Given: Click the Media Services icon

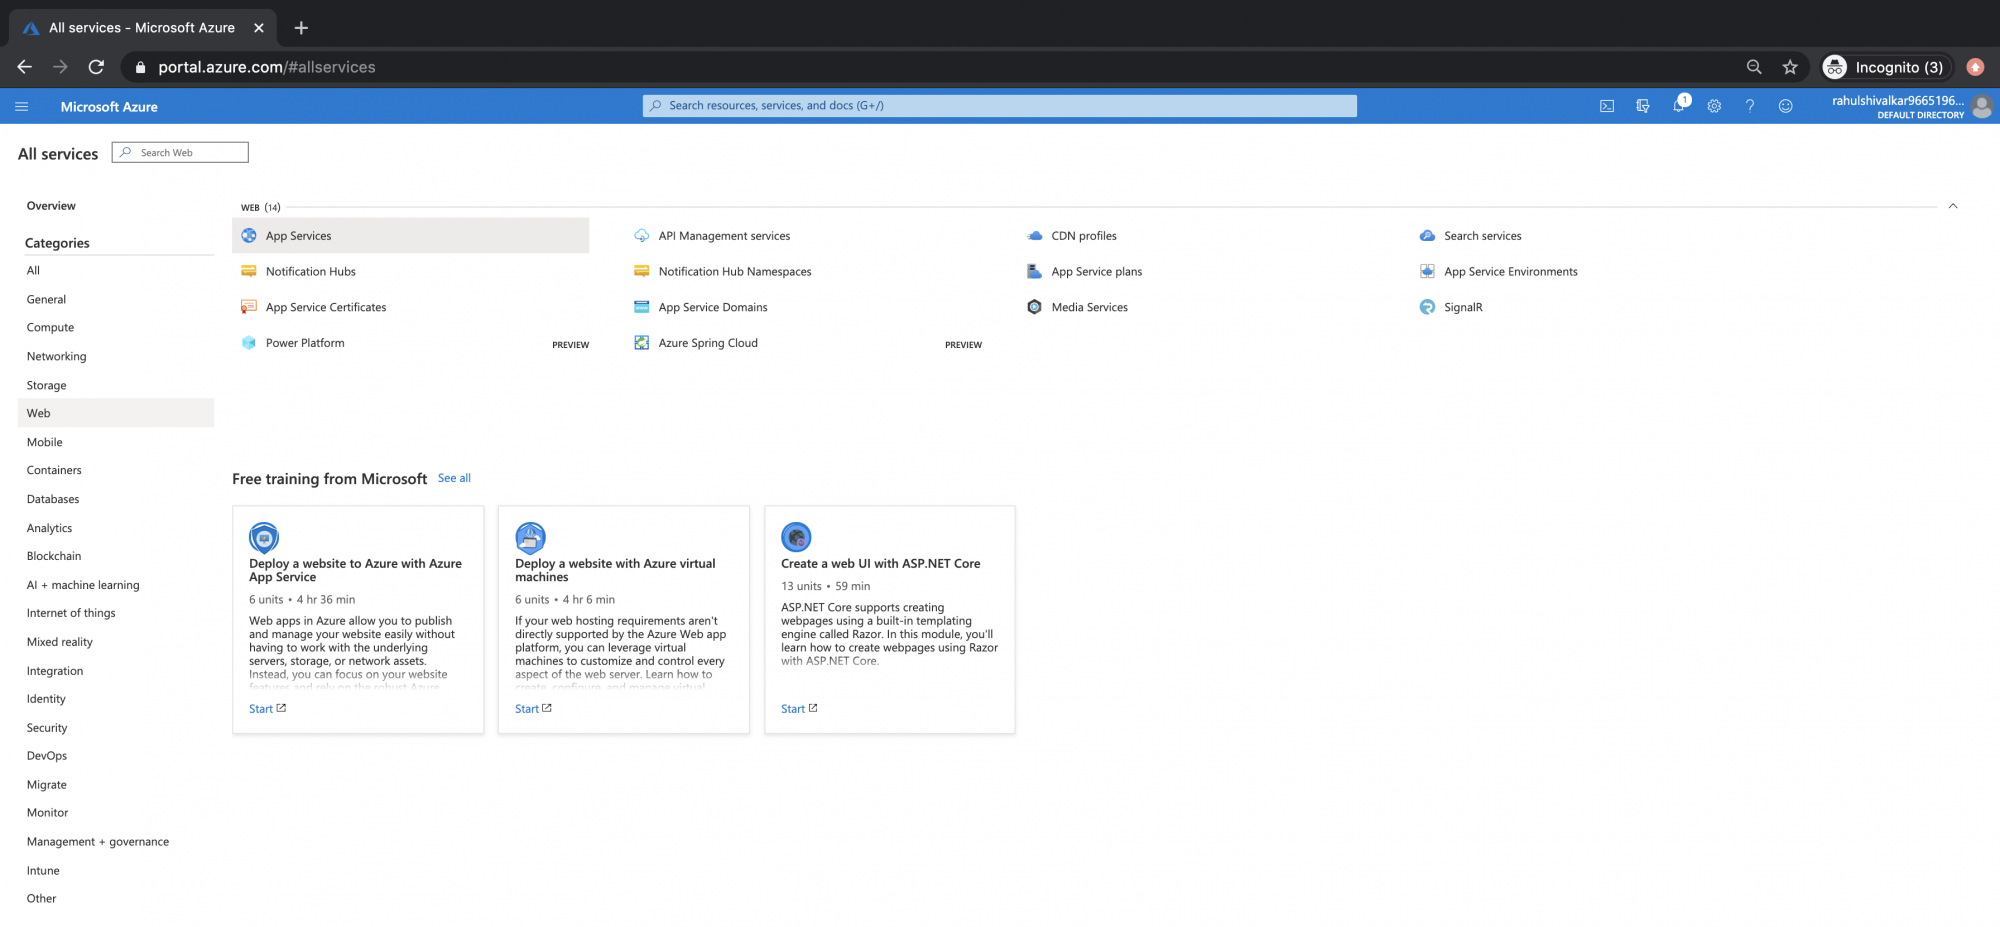Looking at the screenshot, I should coord(1034,307).
